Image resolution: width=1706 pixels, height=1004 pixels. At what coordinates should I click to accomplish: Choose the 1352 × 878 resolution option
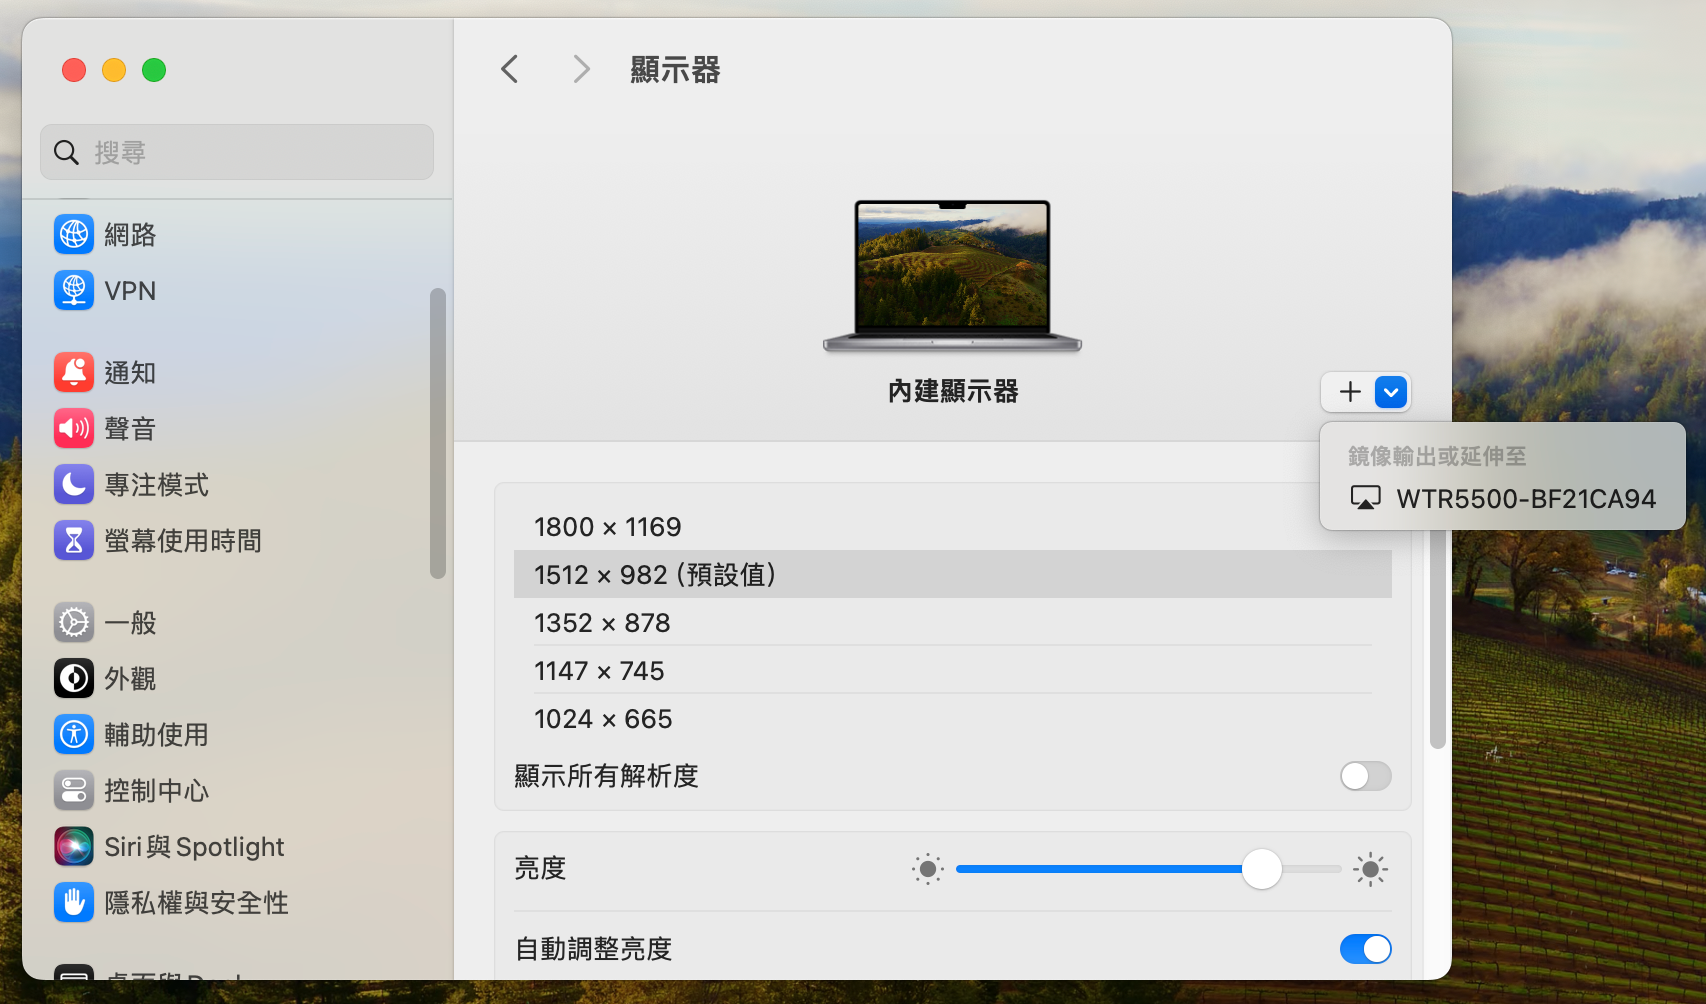click(x=602, y=623)
